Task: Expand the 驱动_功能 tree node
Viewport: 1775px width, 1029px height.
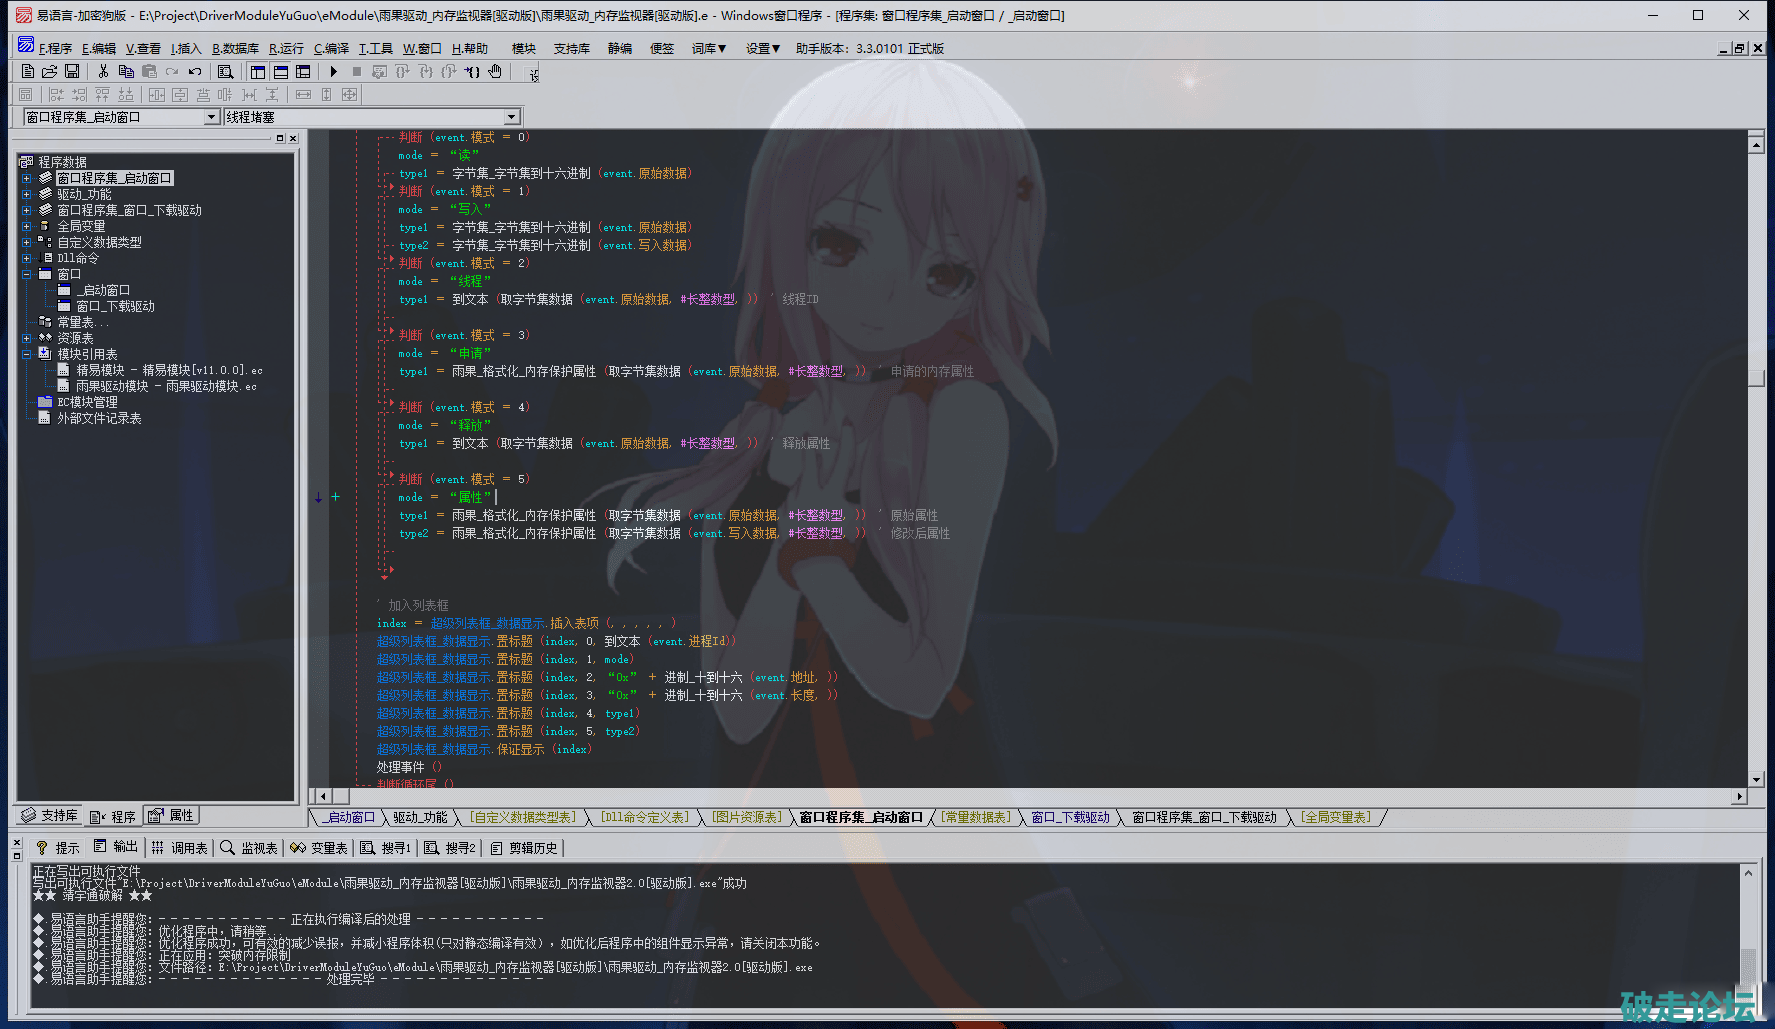Action: coord(27,194)
